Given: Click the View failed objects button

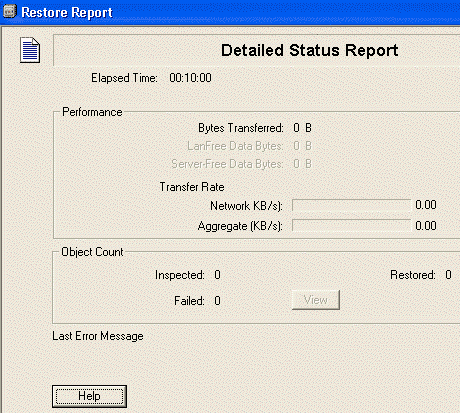Looking at the screenshot, I should (x=316, y=300).
